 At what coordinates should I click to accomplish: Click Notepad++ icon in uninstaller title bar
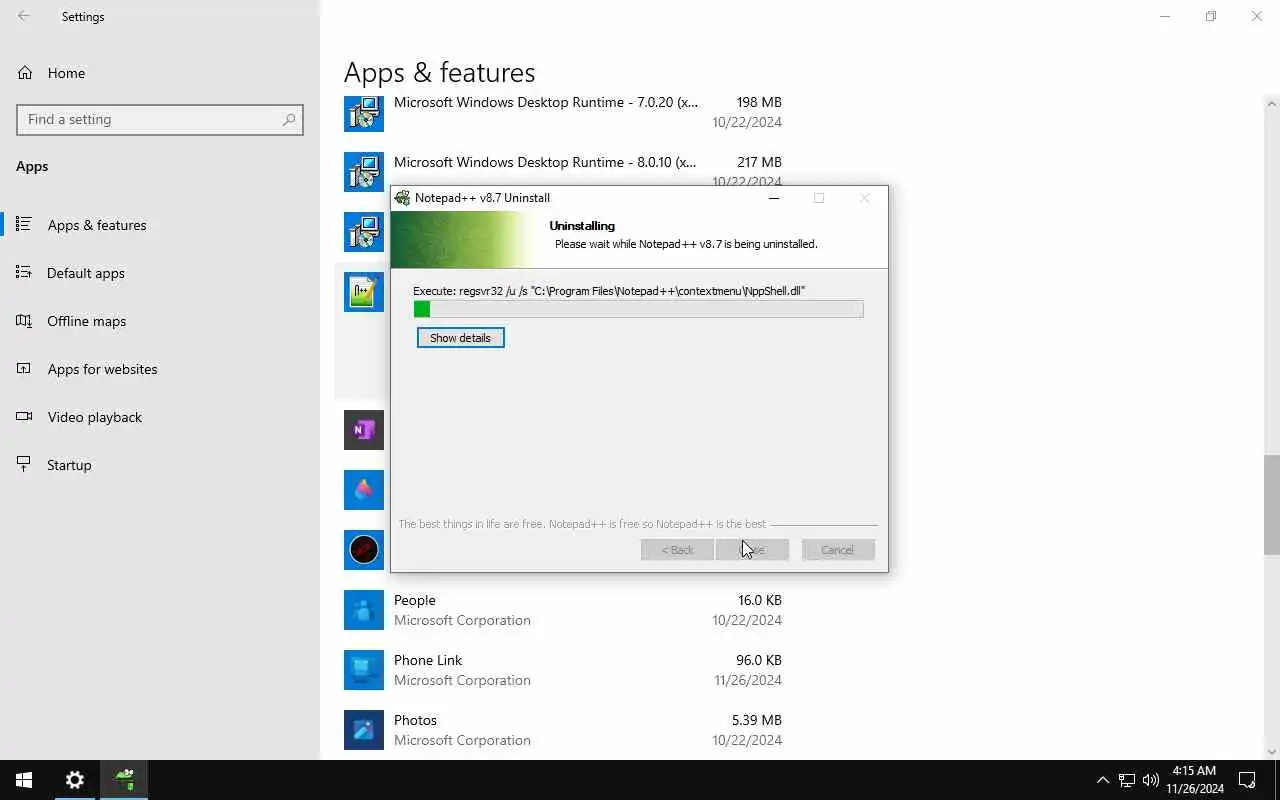[x=402, y=198]
